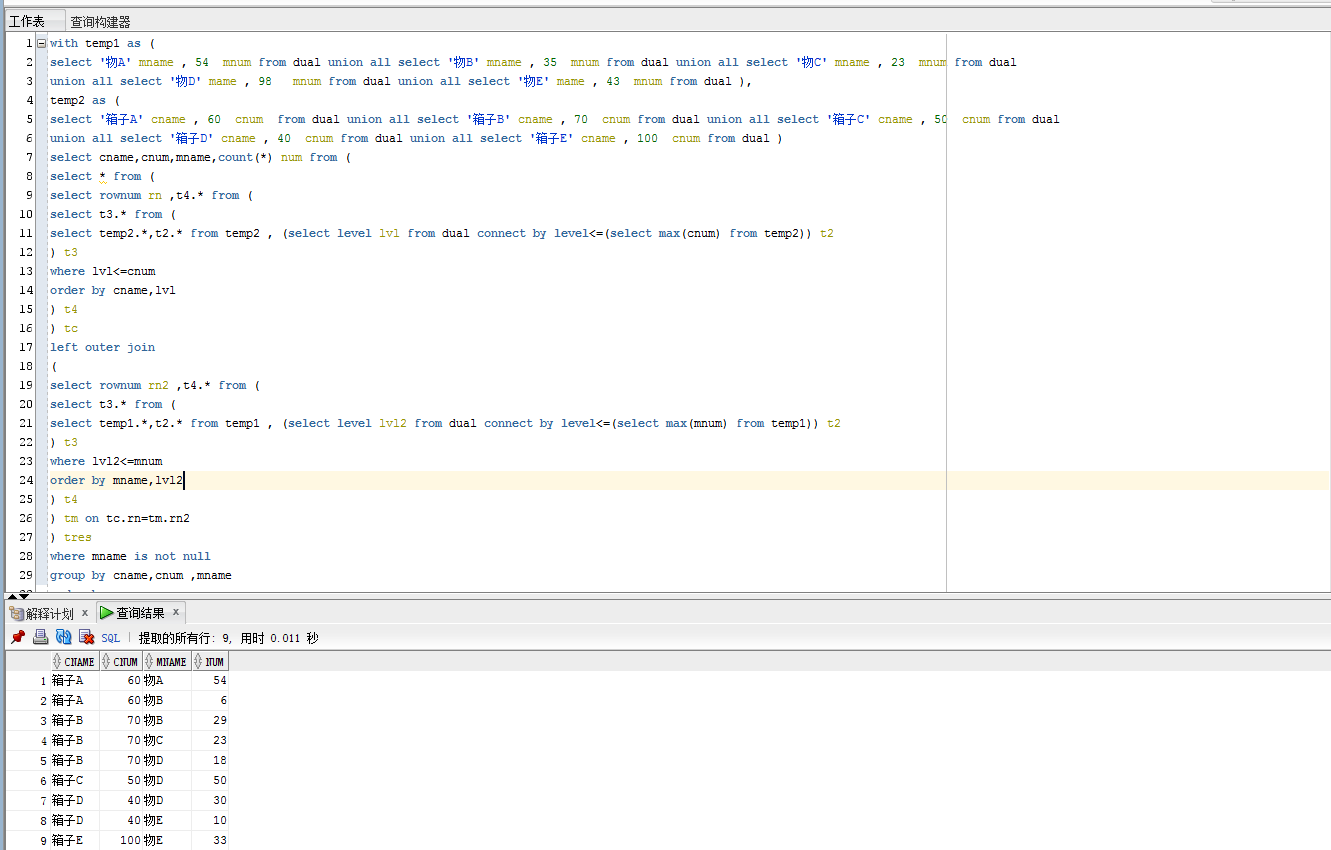
Task: Click the splitter arrows above the results panel
Action: coord(18,596)
